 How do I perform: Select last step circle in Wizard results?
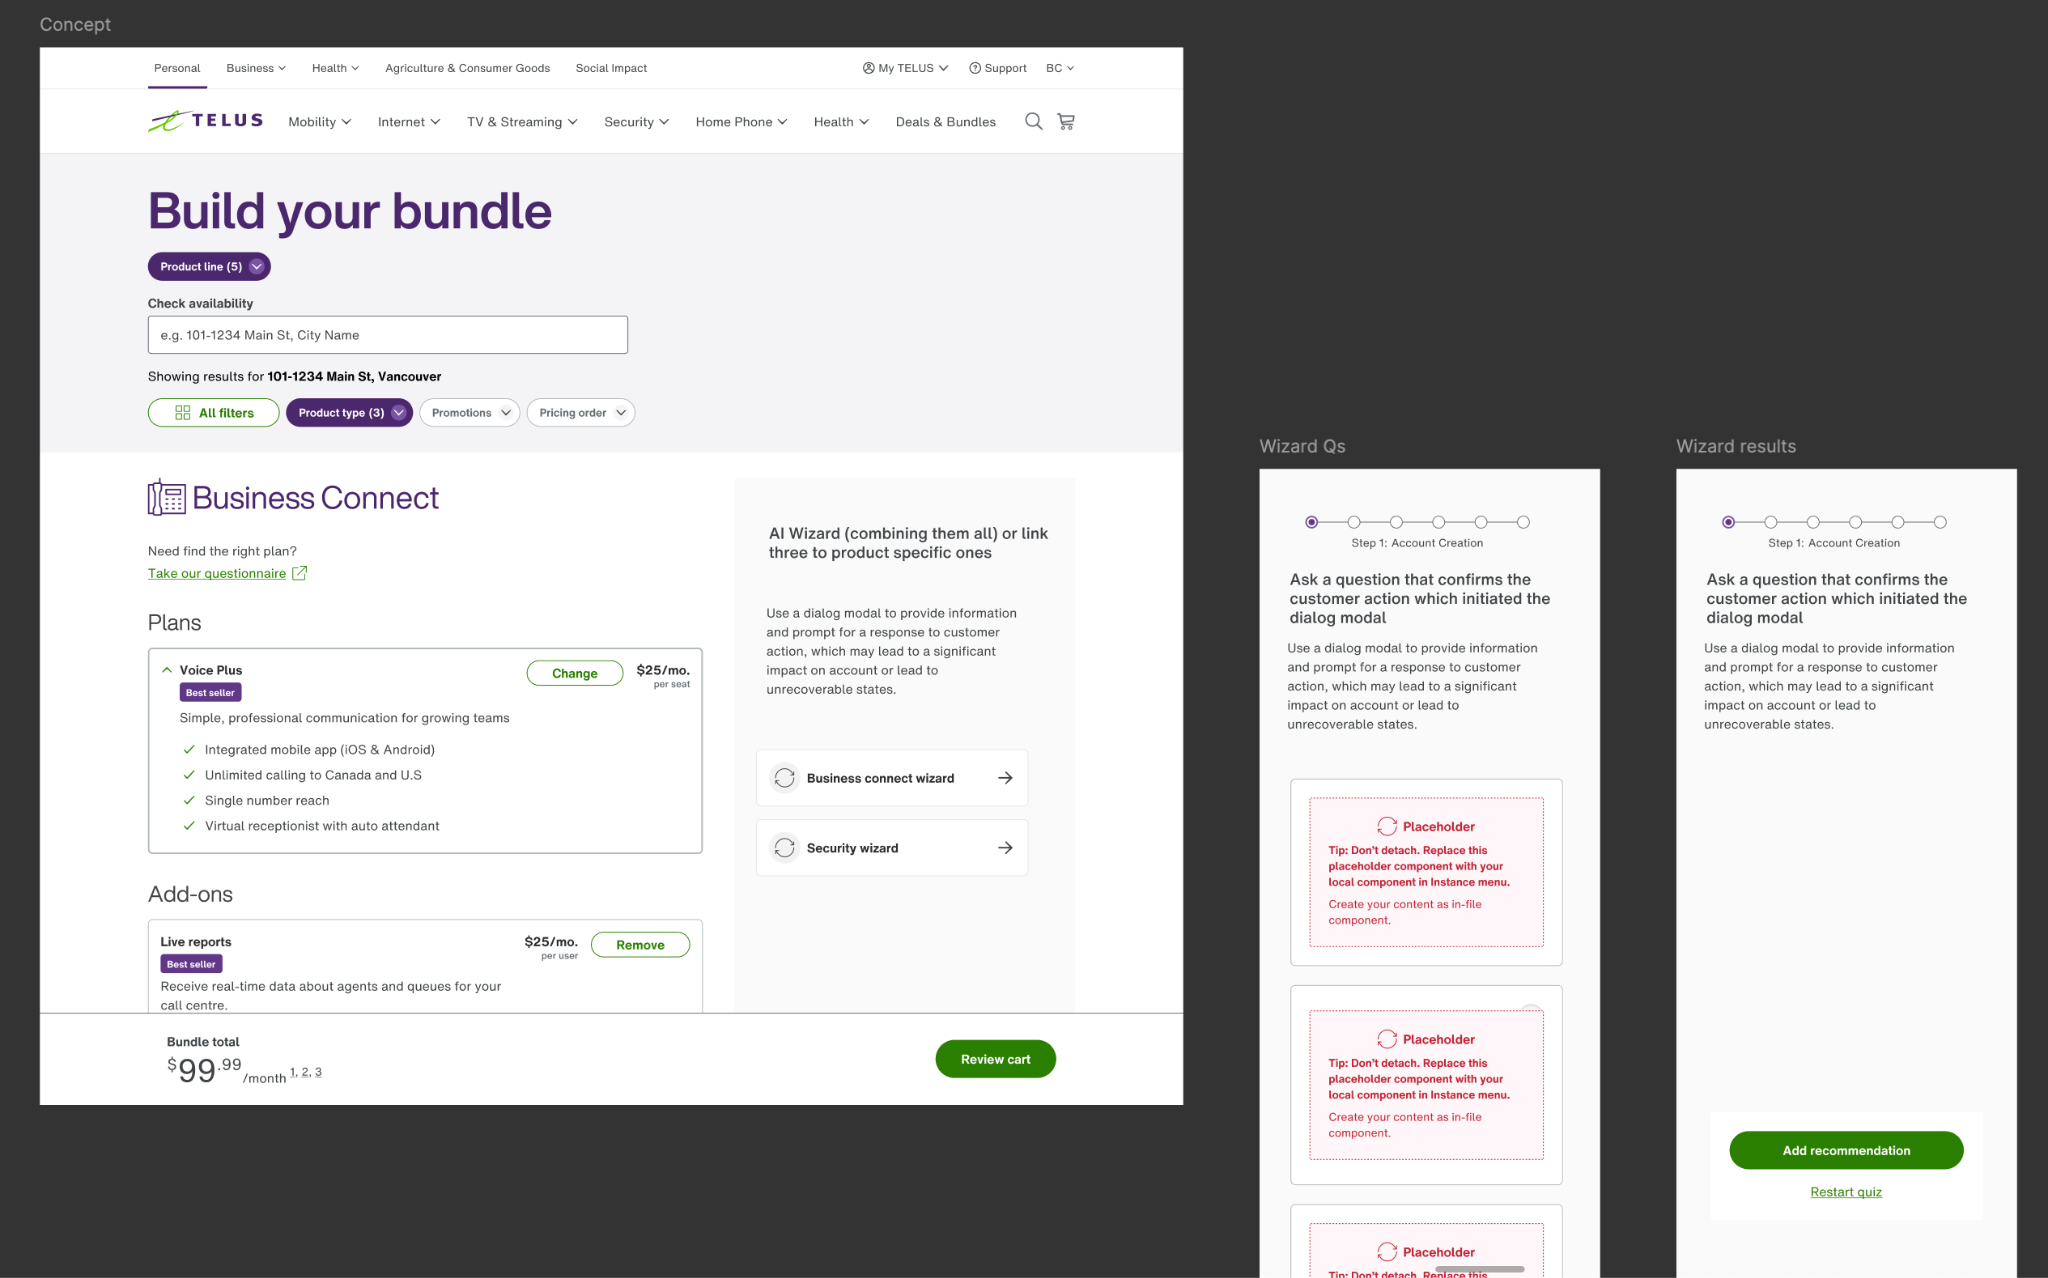click(1940, 522)
